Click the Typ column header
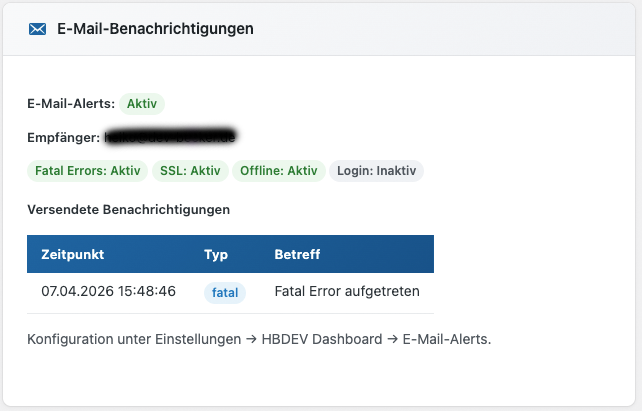The image size is (642, 411). (x=215, y=255)
